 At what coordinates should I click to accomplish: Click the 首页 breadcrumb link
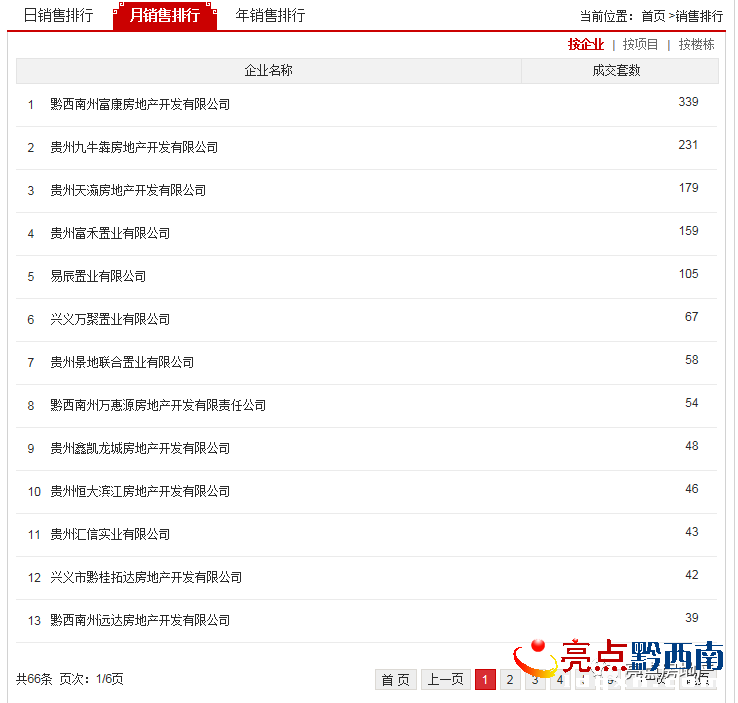(653, 16)
